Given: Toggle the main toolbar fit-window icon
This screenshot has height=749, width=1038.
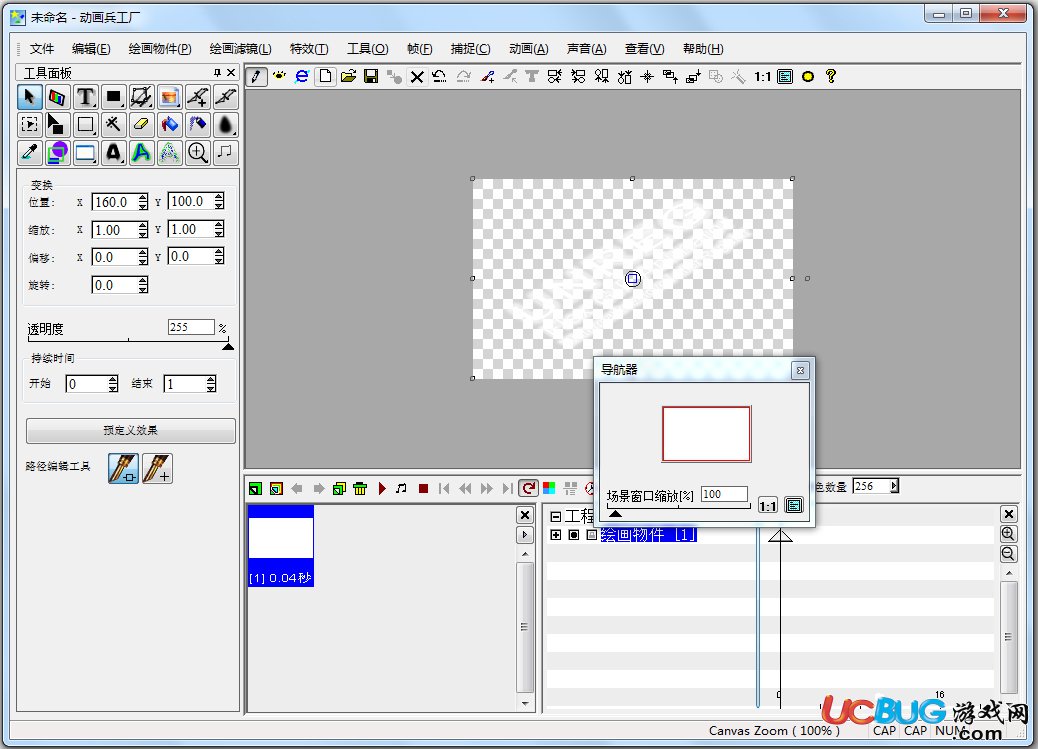Looking at the screenshot, I should point(785,77).
